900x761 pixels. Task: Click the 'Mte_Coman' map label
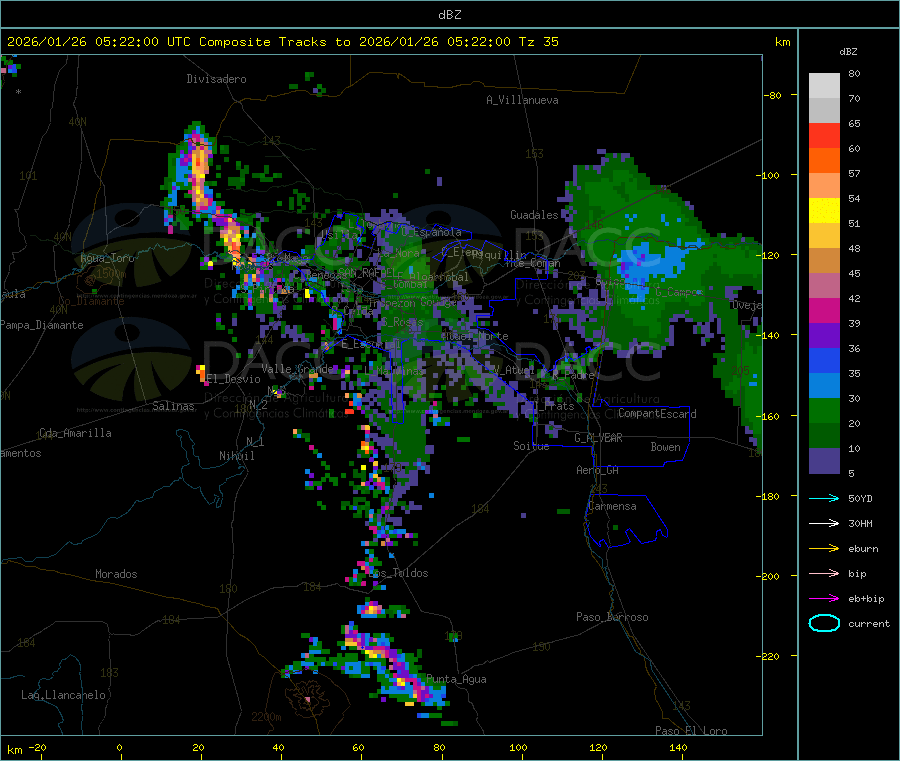pyautogui.click(x=533, y=263)
